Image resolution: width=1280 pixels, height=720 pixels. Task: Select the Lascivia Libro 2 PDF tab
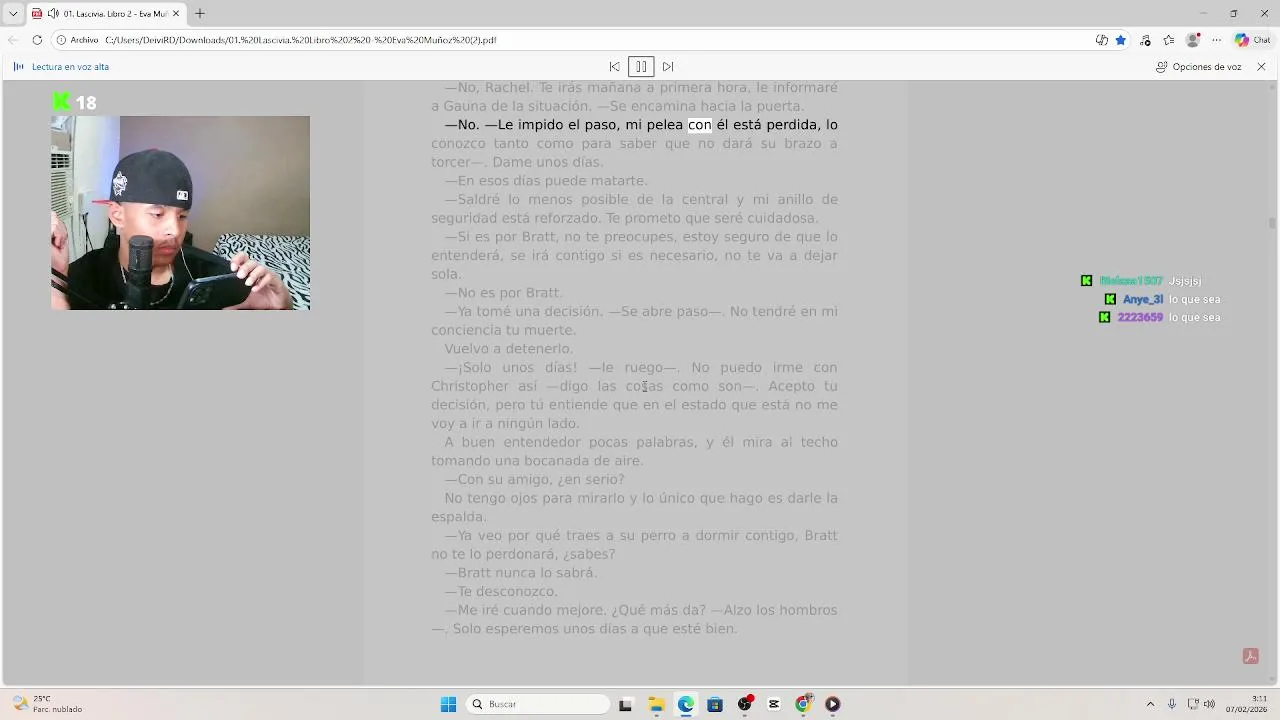coord(105,14)
